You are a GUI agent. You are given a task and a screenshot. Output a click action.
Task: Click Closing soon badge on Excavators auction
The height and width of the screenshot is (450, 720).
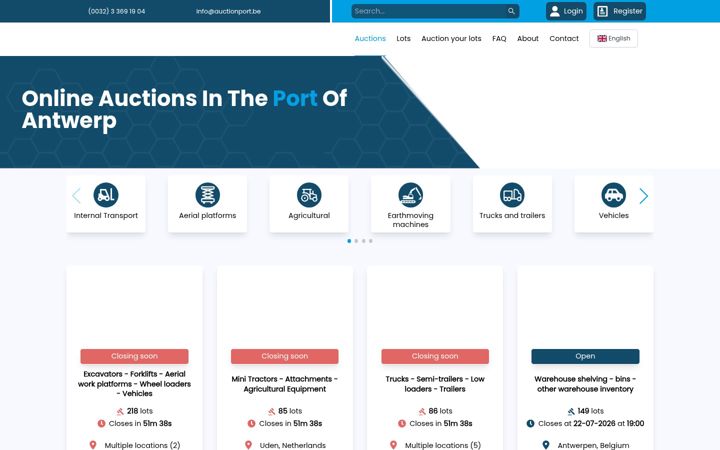pyautogui.click(x=134, y=356)
